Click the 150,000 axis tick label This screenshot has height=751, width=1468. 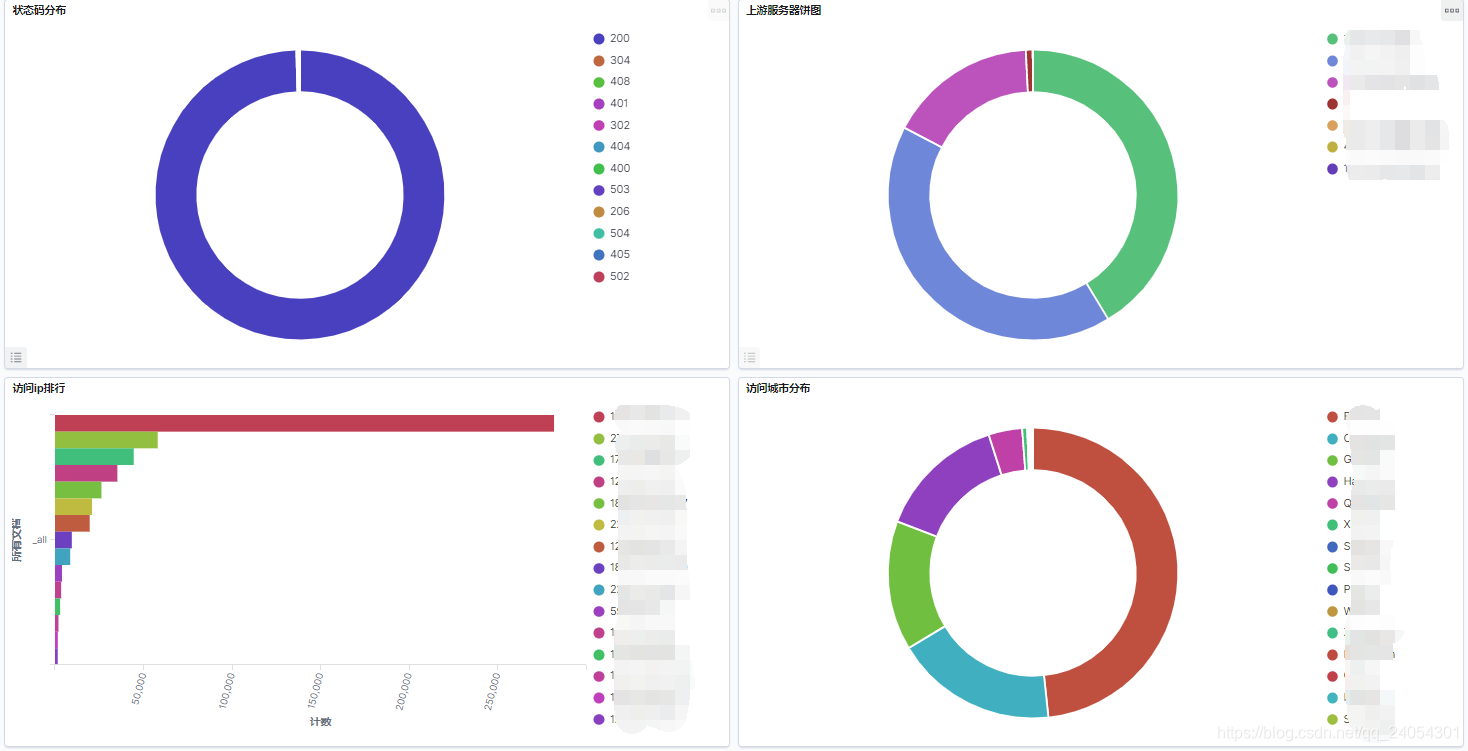(317, 690)
